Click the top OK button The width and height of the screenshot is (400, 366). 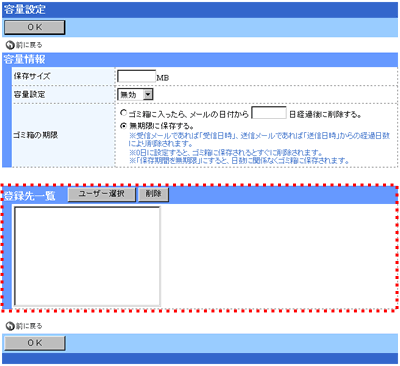[34, 27]
